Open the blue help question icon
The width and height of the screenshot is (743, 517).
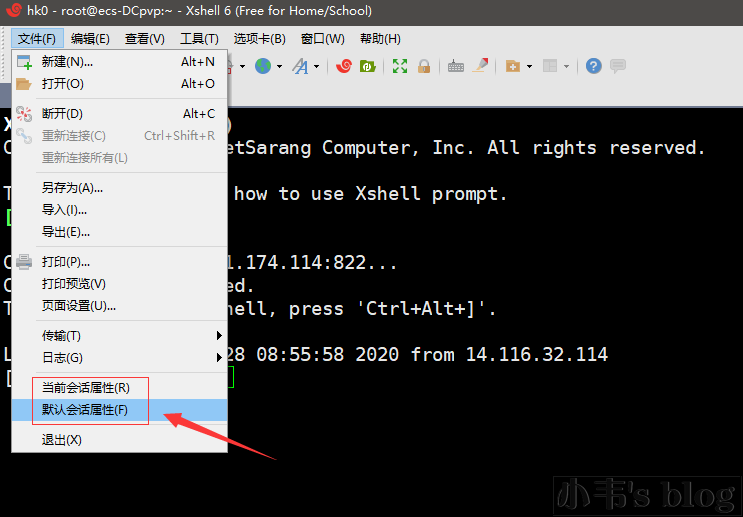point(593,66)
